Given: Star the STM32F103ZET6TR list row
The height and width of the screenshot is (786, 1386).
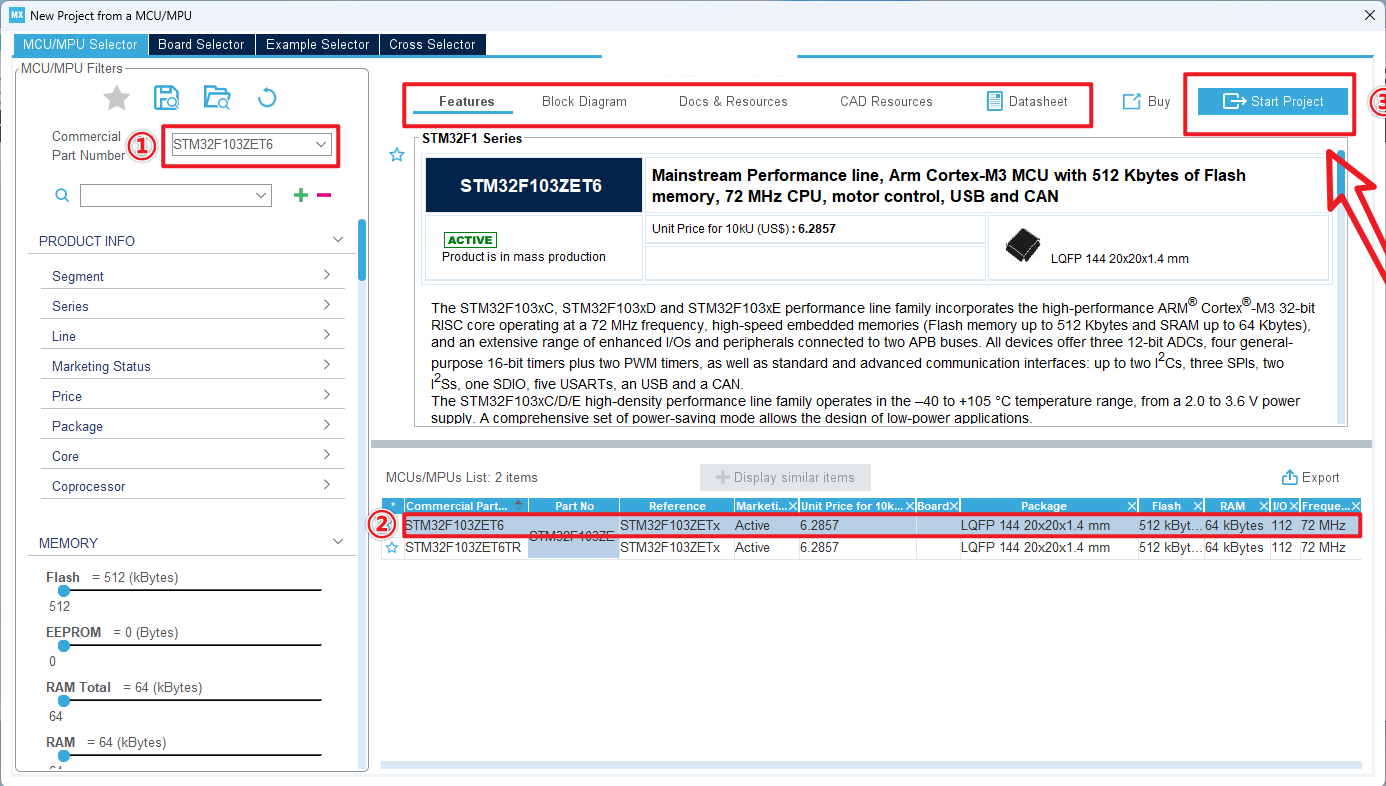Looking at the screenshot, I should [392, 548].
